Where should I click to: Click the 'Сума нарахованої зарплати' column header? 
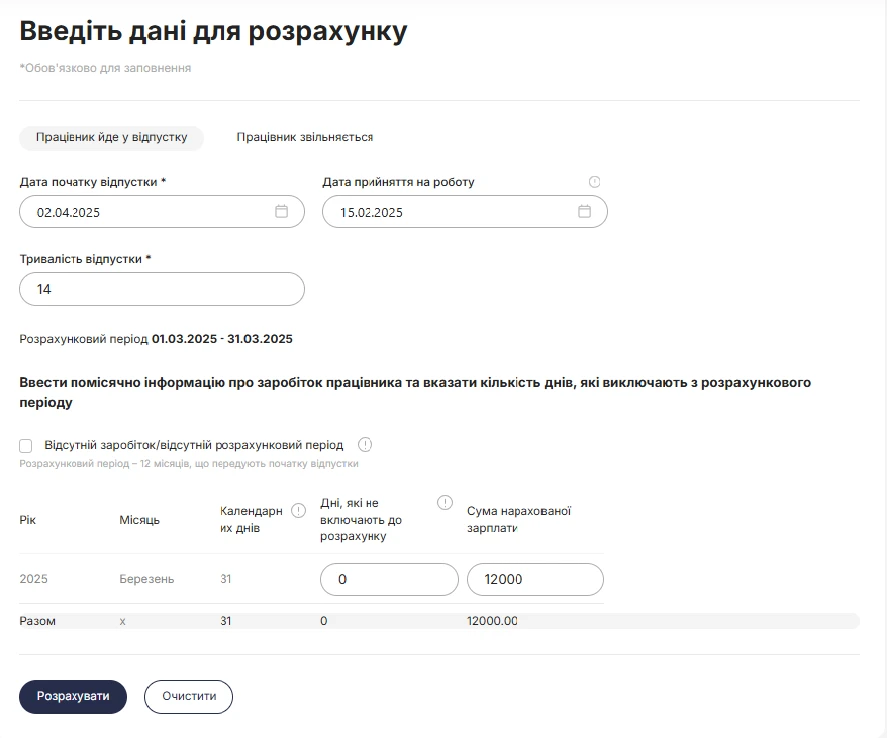[519, 519]
